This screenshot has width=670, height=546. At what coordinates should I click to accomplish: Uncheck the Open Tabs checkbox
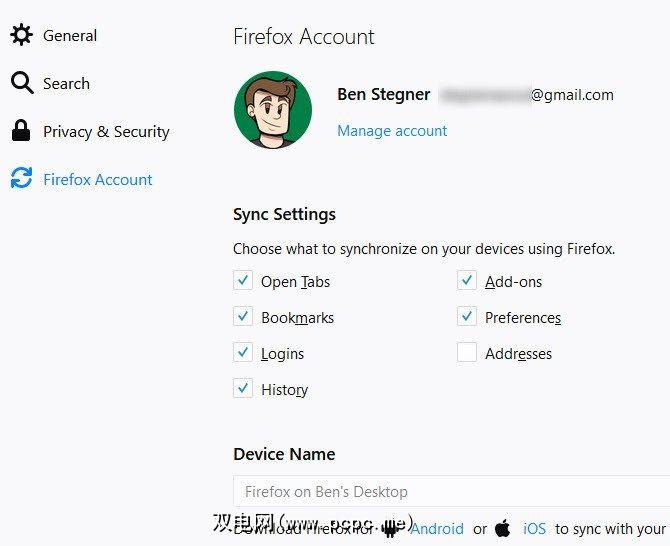(243, 281)
